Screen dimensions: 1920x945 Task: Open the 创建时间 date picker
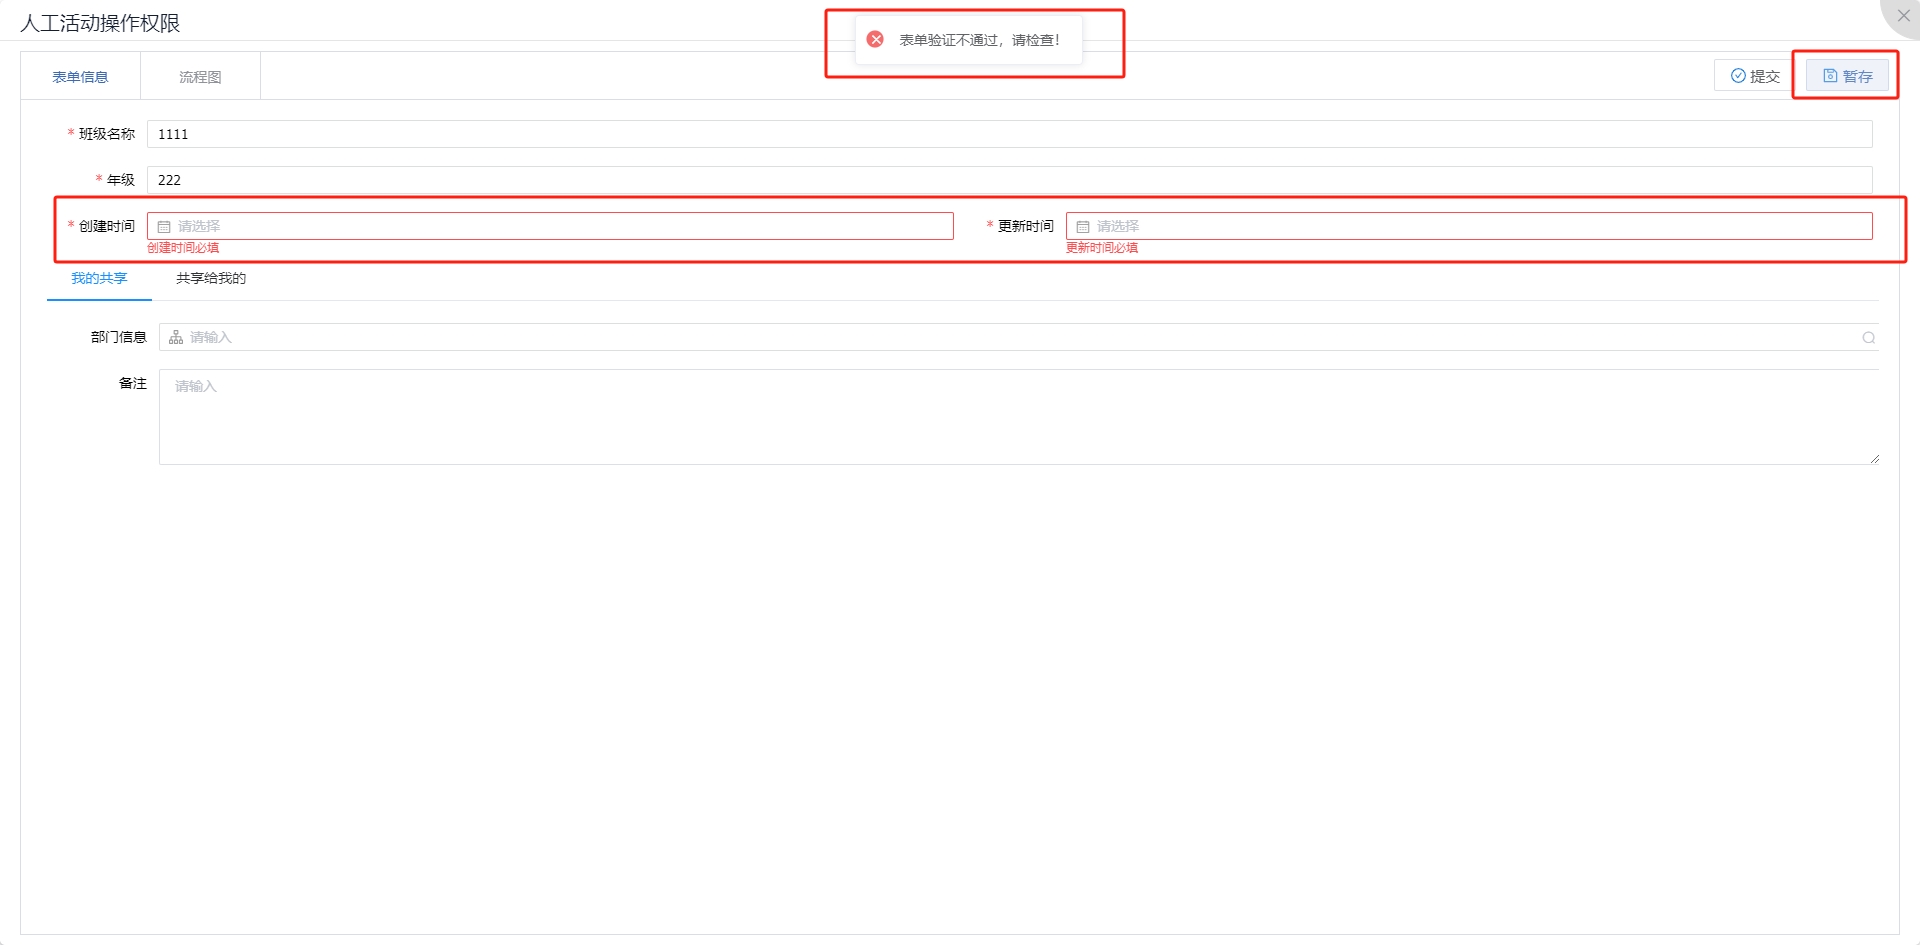[x=550, y=226]
